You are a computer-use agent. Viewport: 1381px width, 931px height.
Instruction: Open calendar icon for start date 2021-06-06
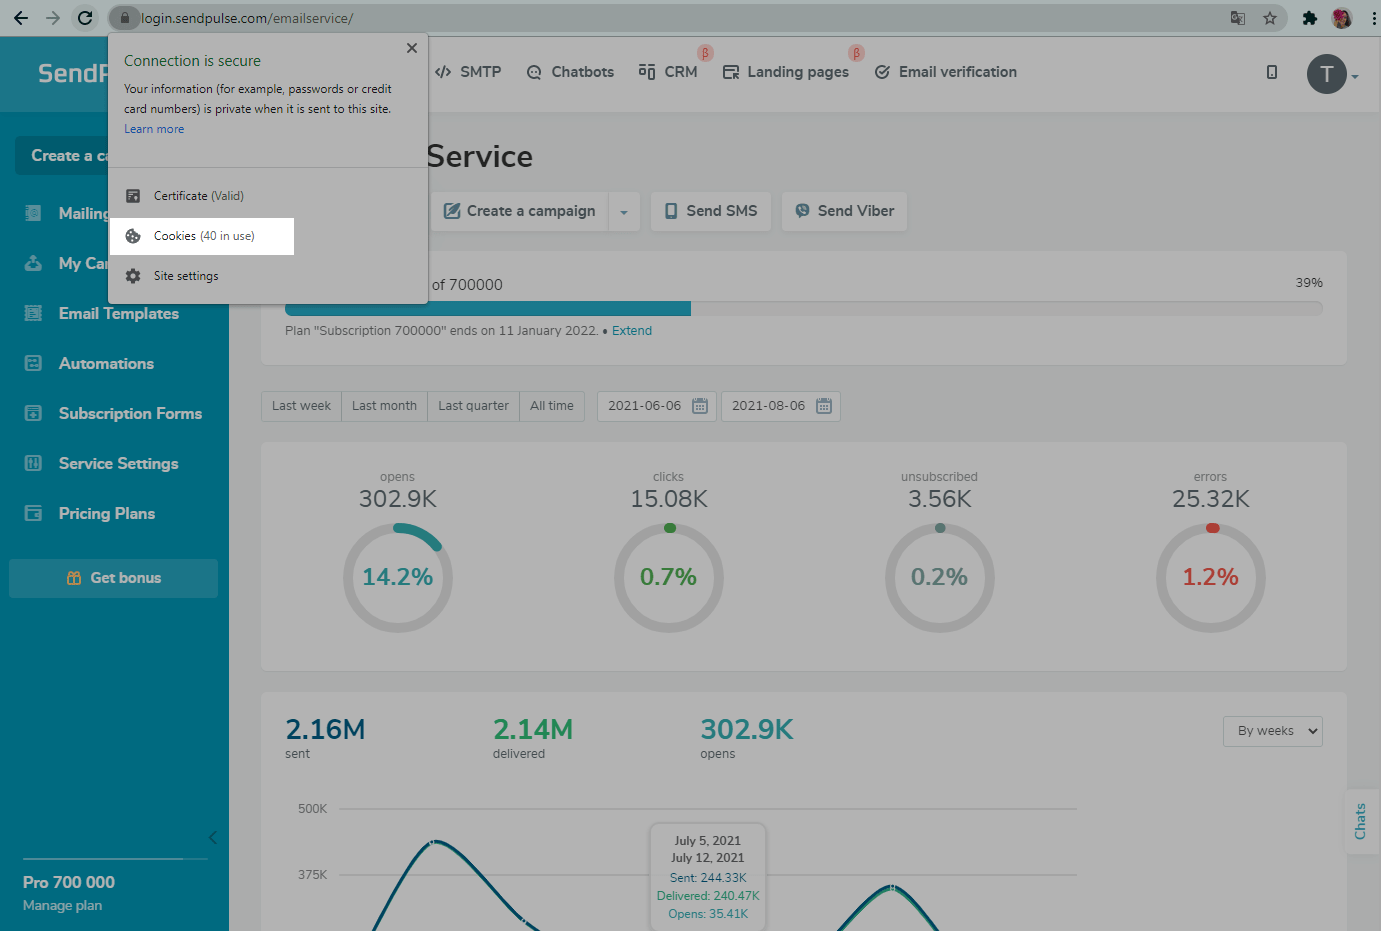tap(700, 406)
